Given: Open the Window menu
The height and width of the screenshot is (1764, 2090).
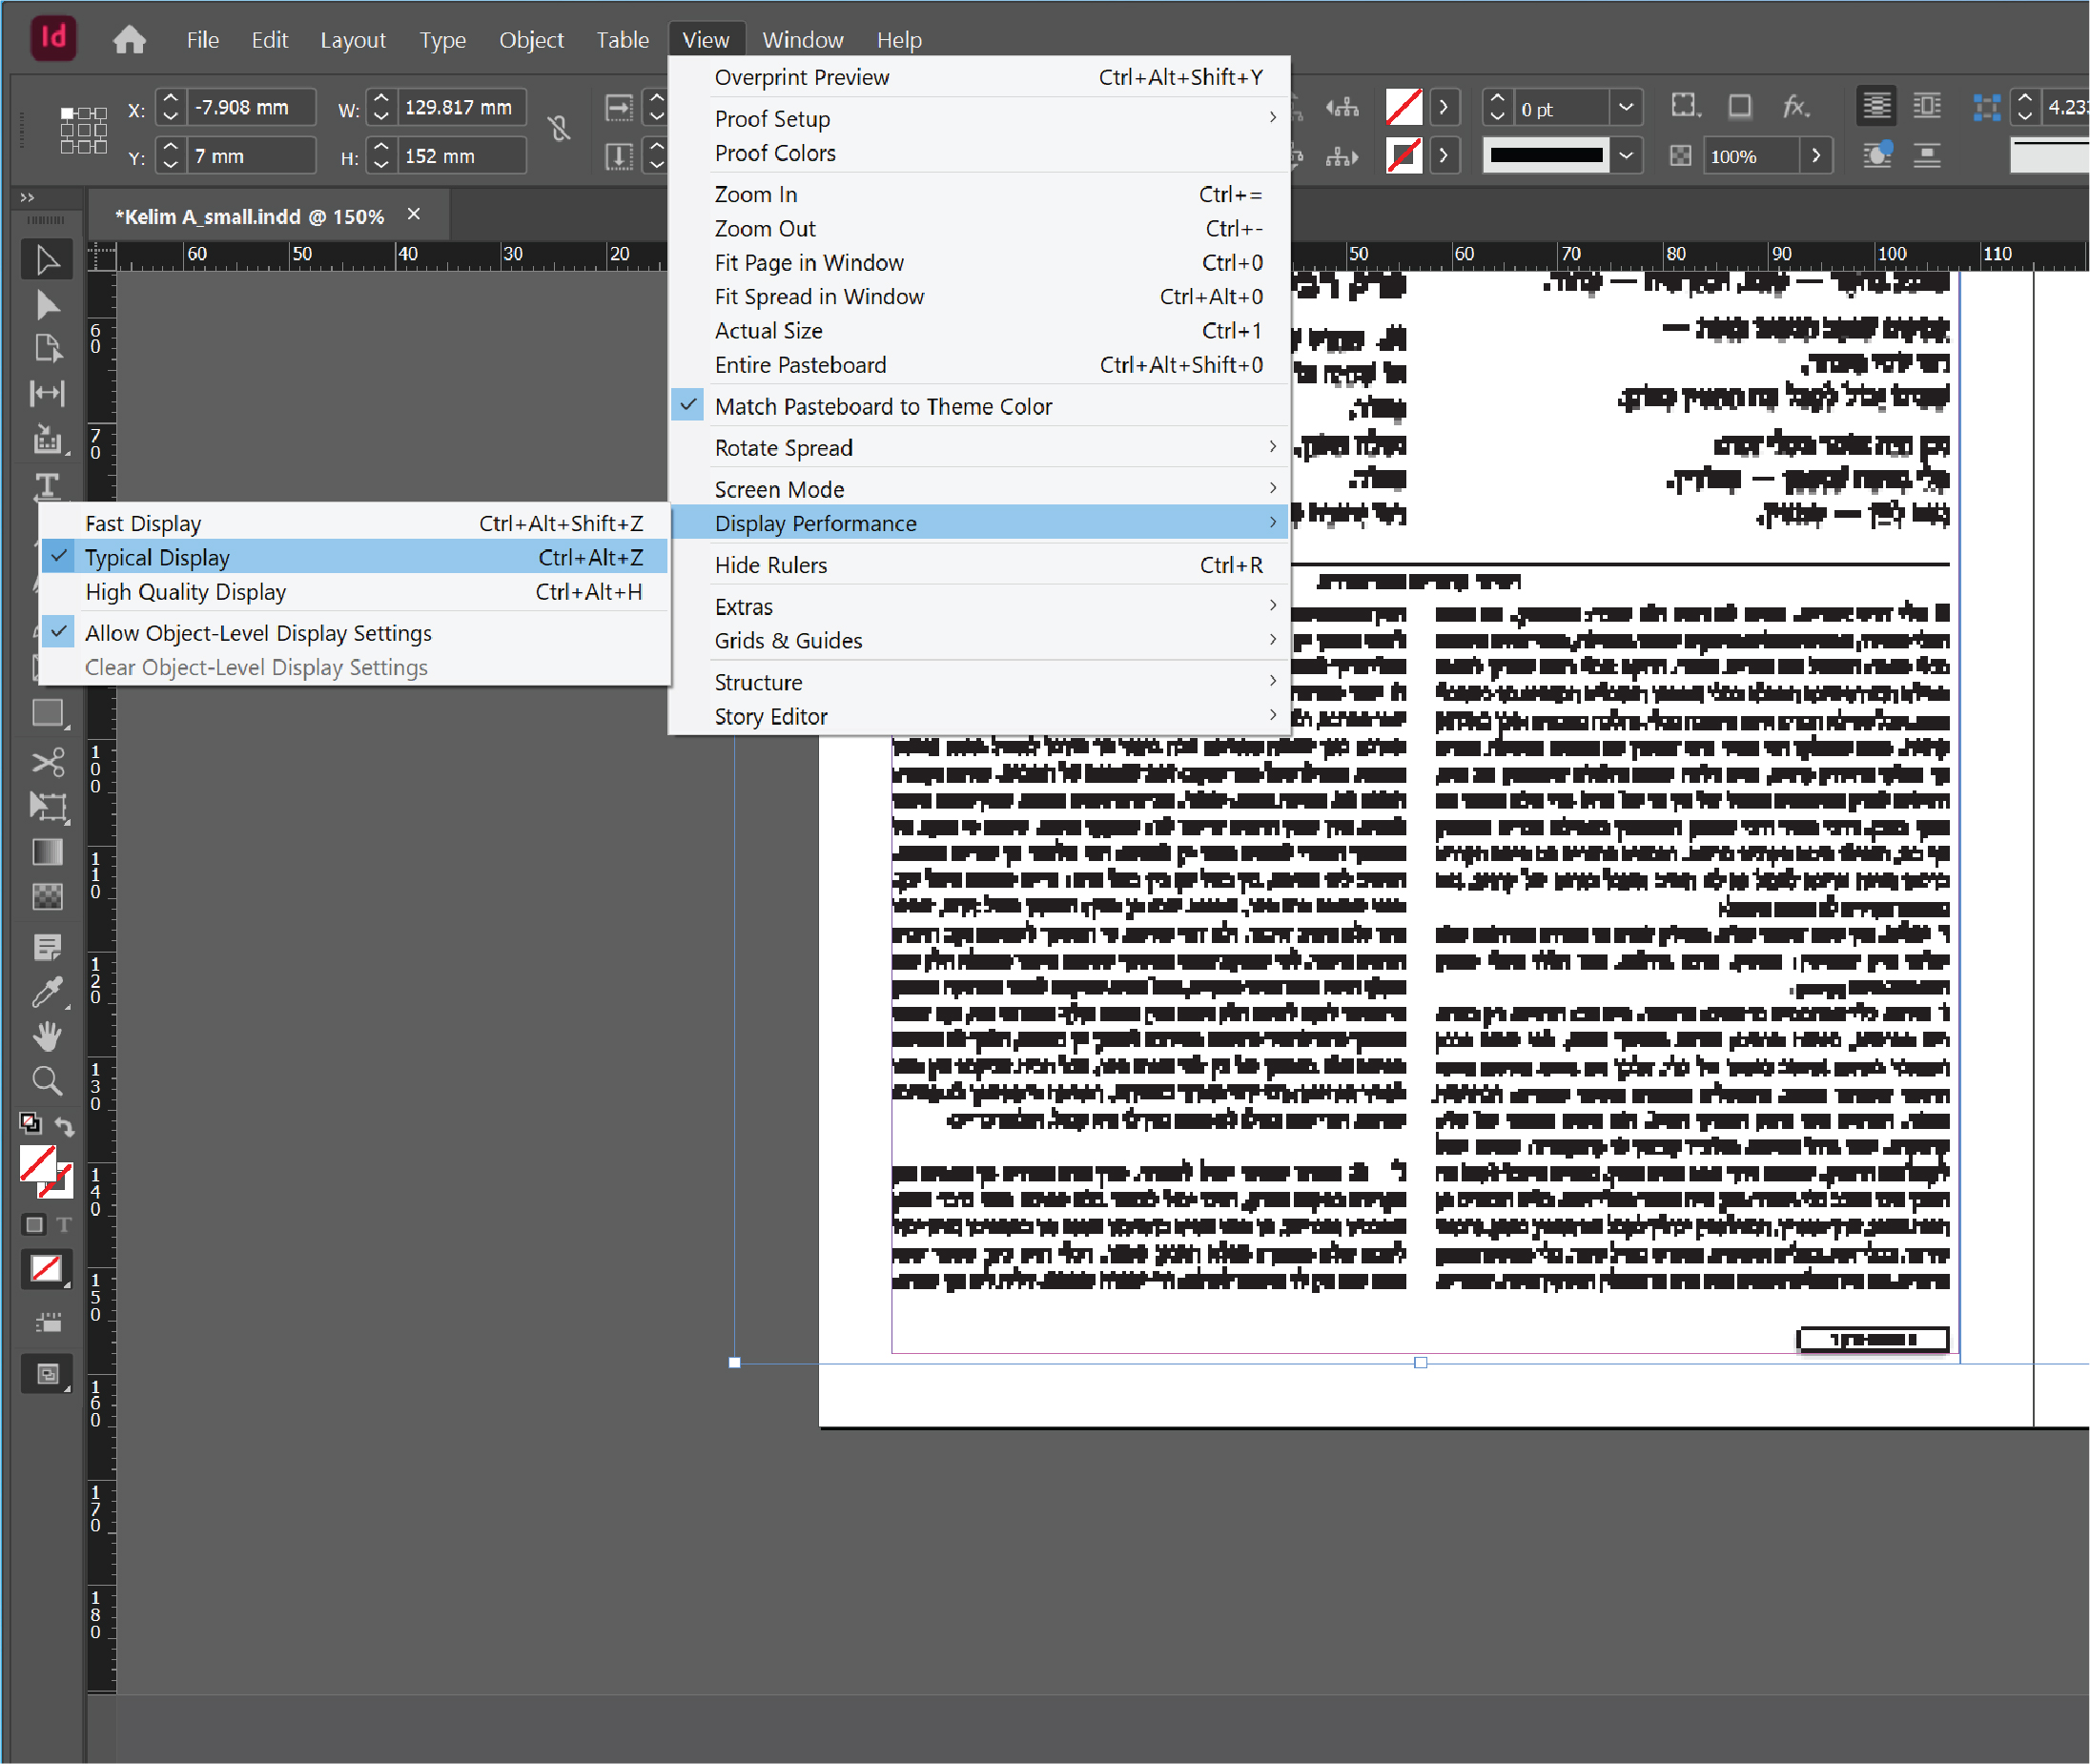Looking at the screenshot, I should [802, 40].
